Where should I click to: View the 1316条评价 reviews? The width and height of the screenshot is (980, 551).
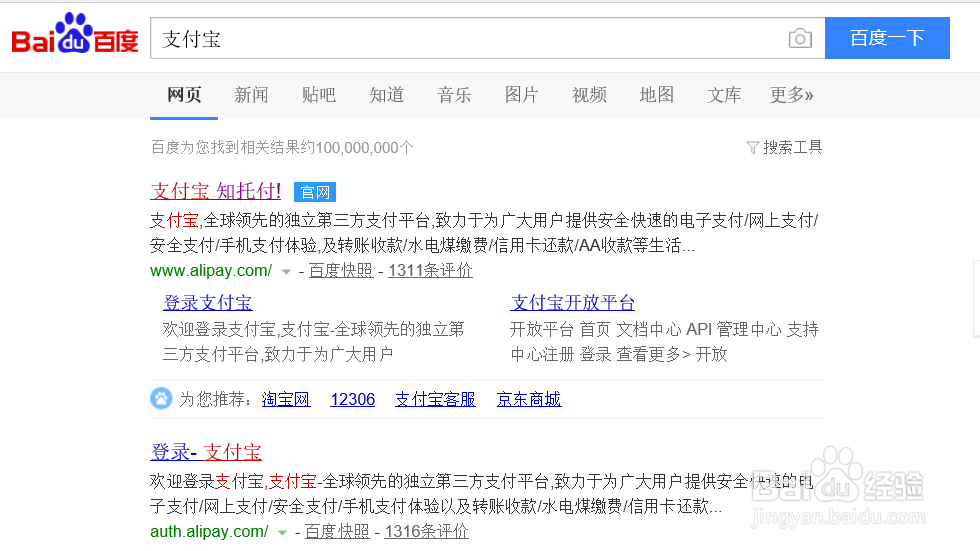tap(426, 532)
